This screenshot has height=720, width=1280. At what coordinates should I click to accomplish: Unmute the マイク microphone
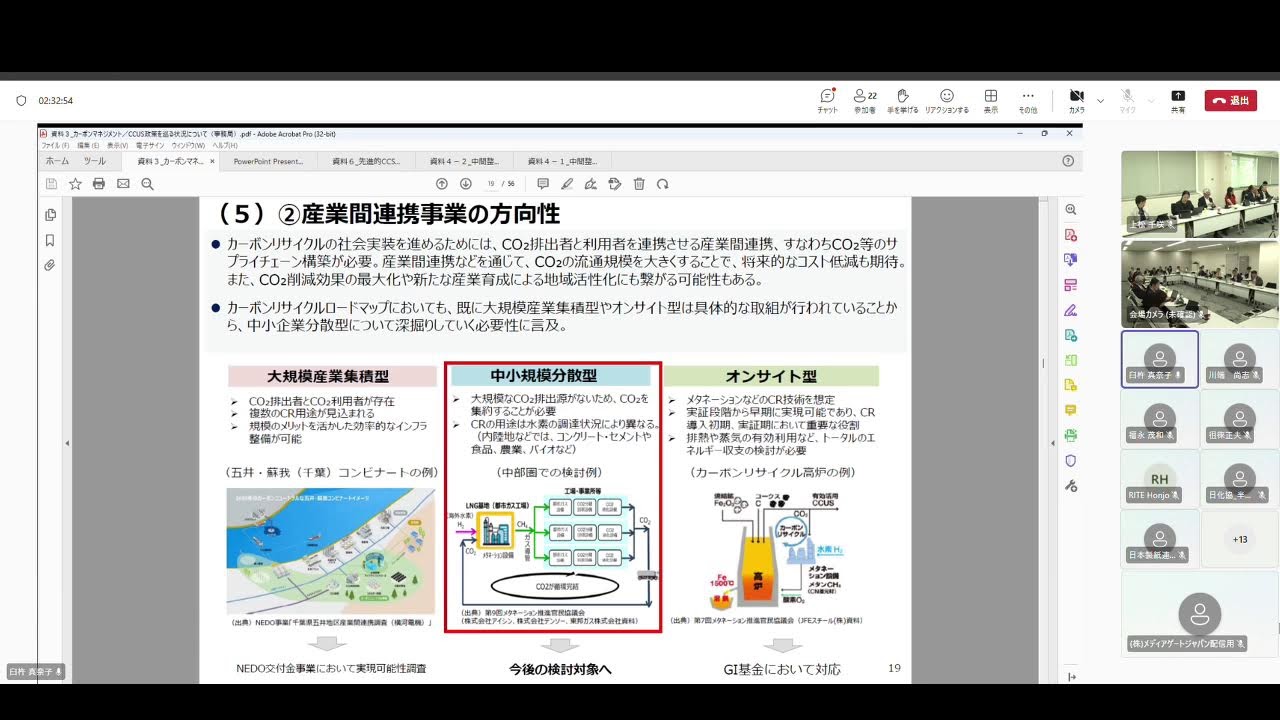[1127, 100]
